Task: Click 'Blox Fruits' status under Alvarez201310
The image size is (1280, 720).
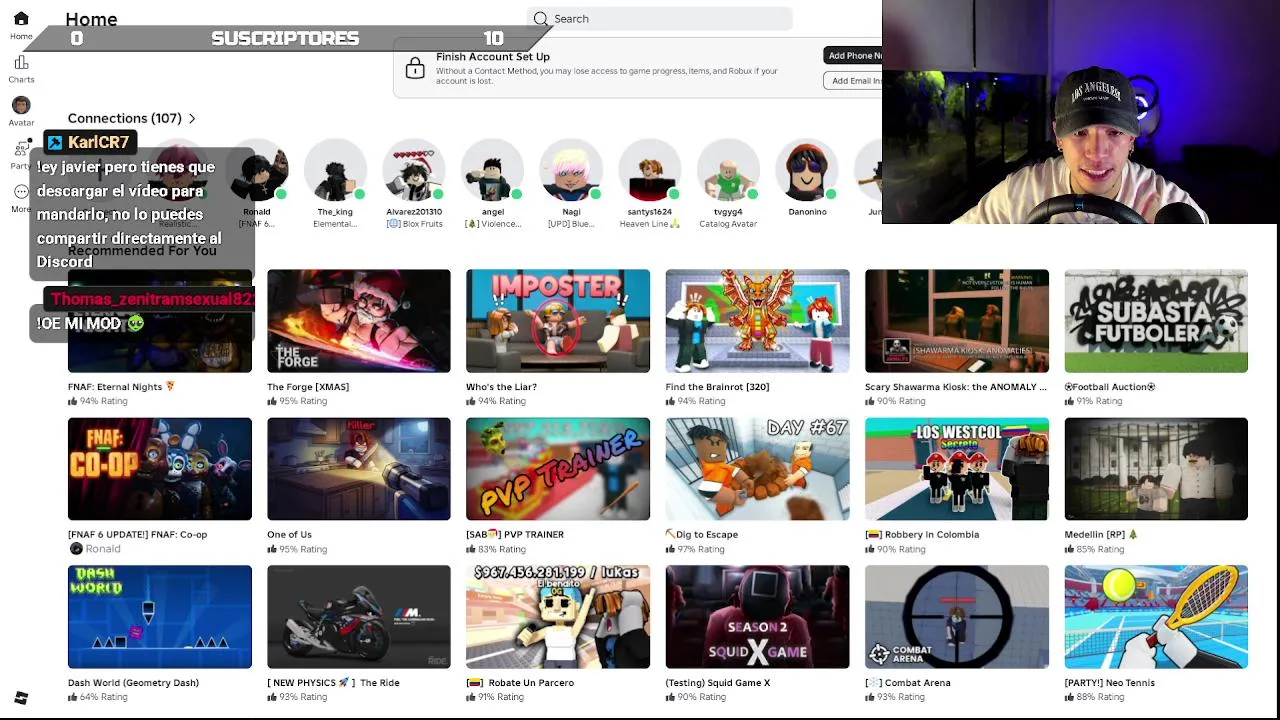Action: [414, 224]
